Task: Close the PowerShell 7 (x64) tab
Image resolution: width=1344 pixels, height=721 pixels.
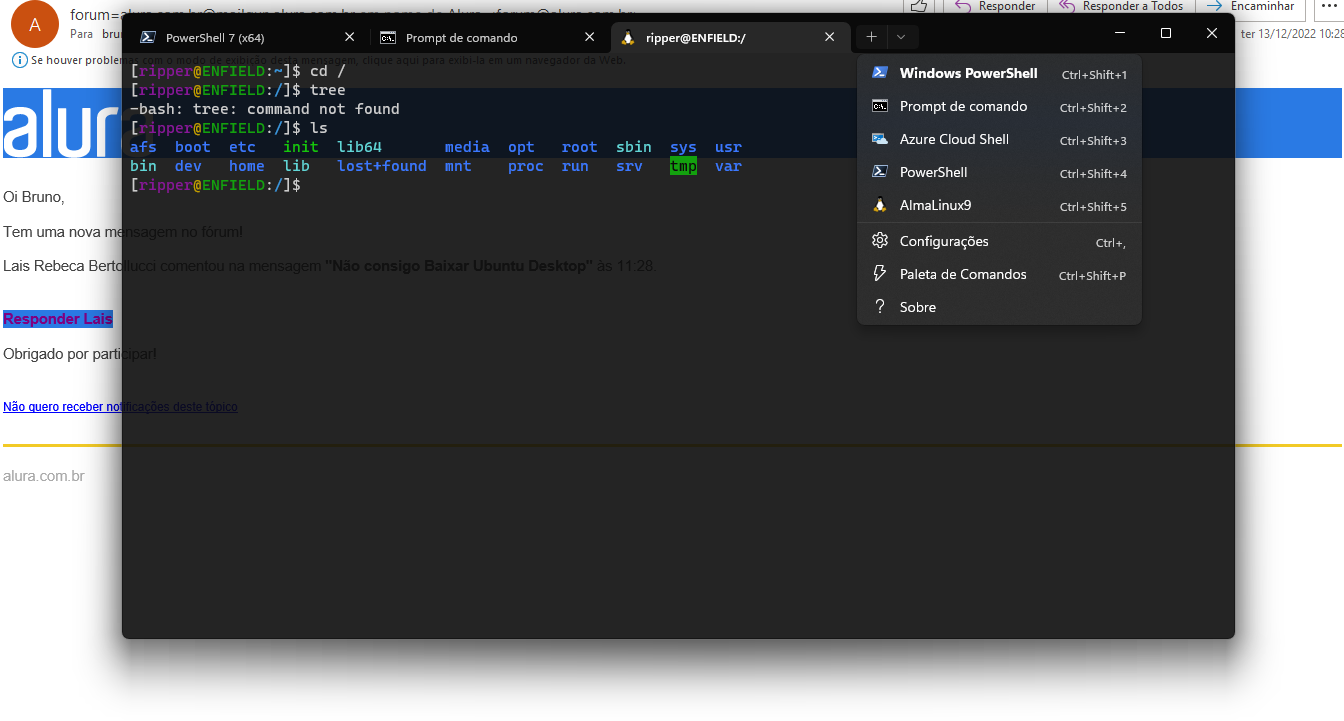Action: click(349, 37)
